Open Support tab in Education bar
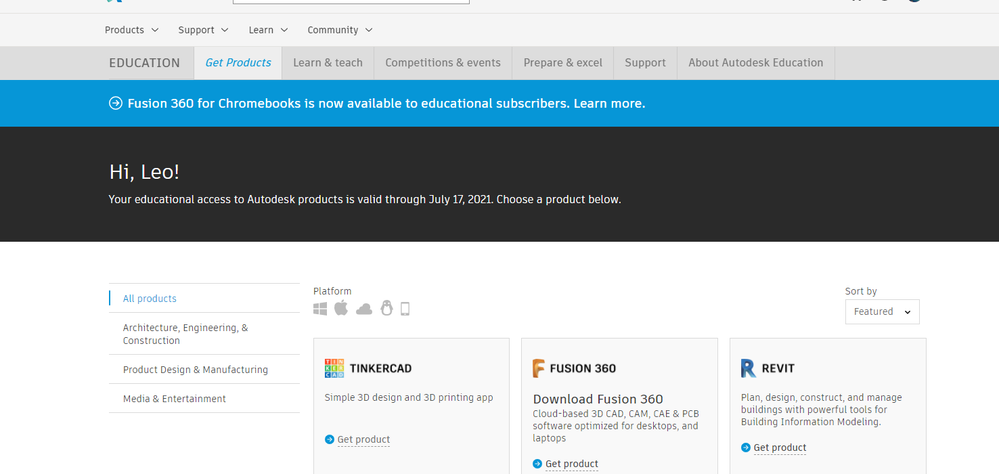 [x=645, y=63]
